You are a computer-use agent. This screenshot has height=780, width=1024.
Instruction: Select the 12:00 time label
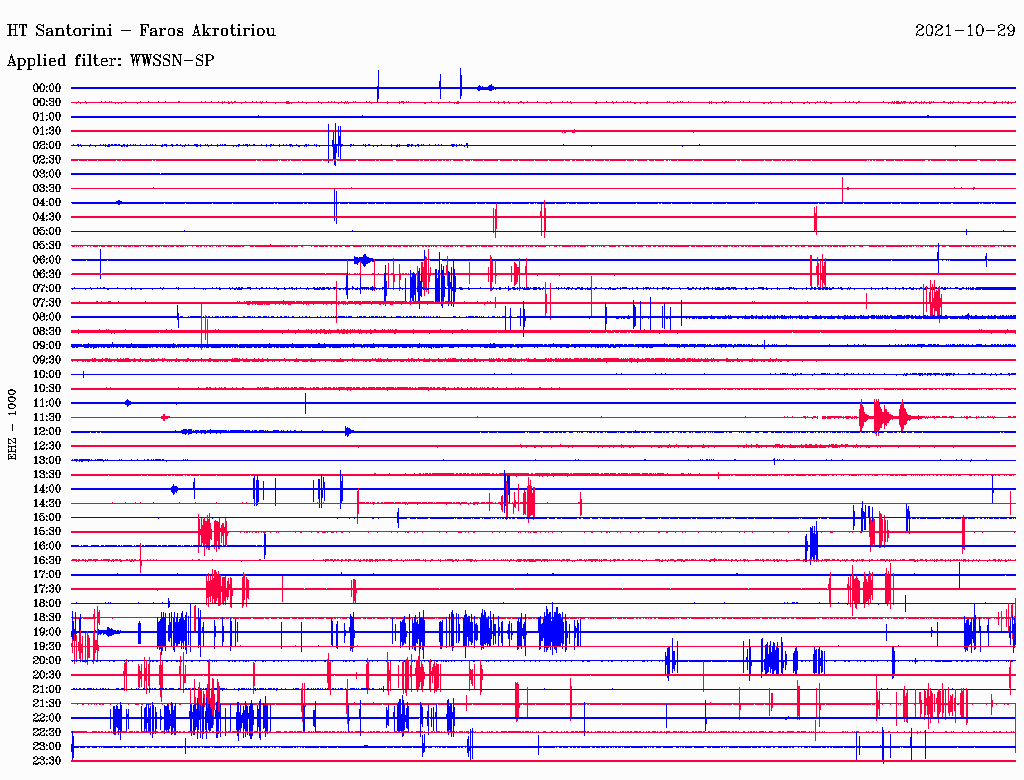pos(47,432)
